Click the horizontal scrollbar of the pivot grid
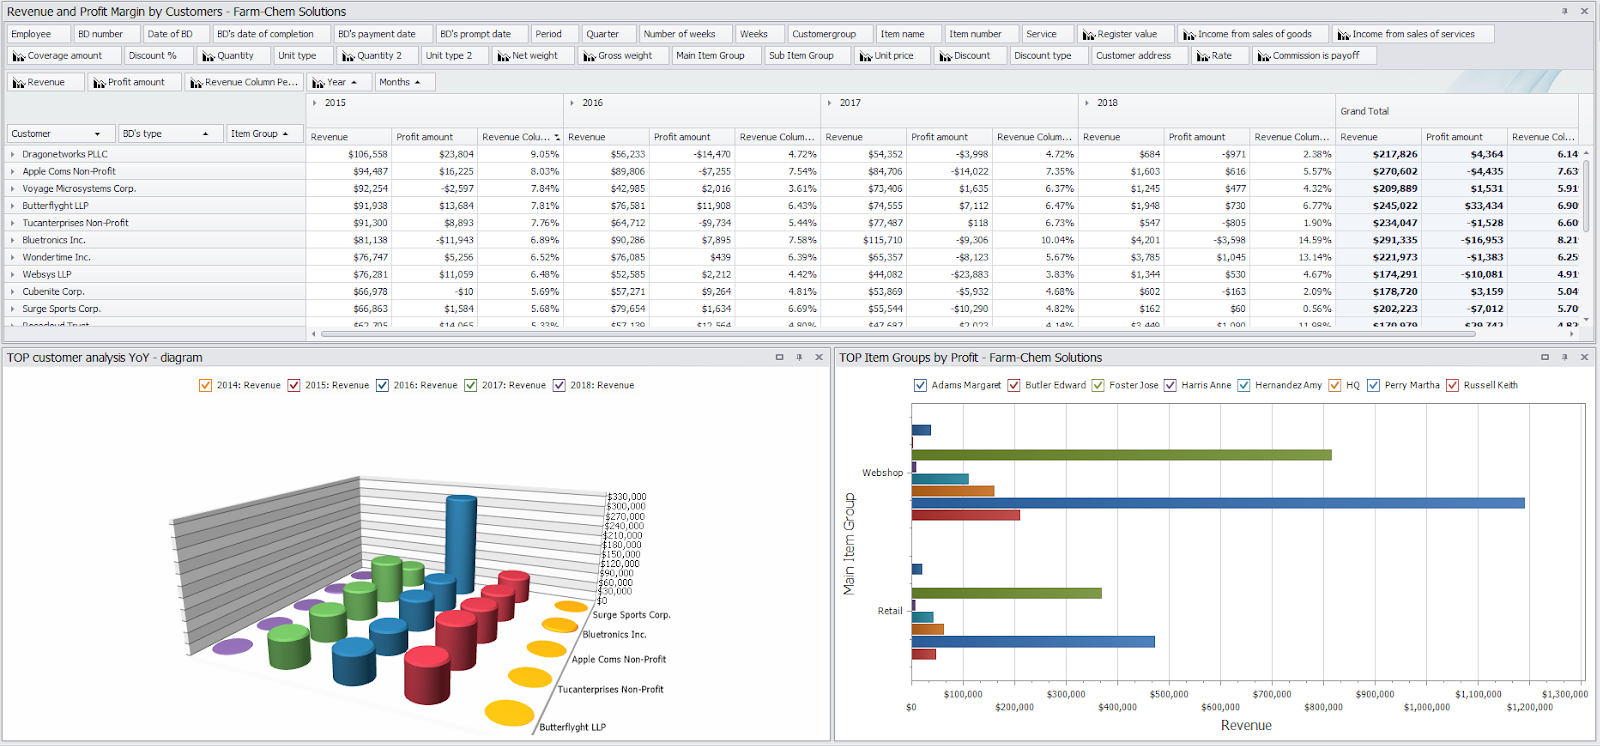This screenshot has height=746, width=1600. (x=898, y=334)
